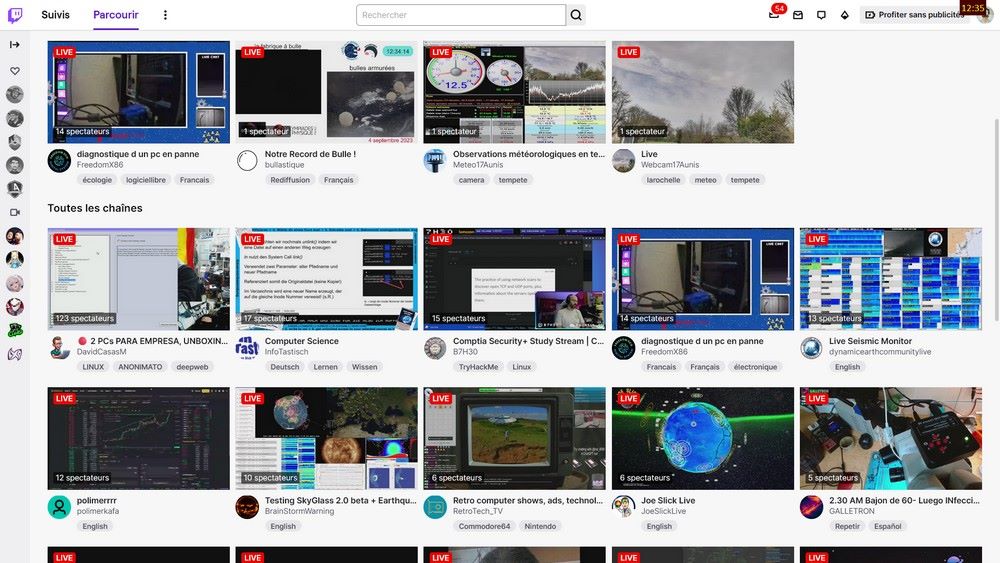This screenshot has height=563, width=1000.
Task: Open the Twitch home logo
Action: [15, 15]
